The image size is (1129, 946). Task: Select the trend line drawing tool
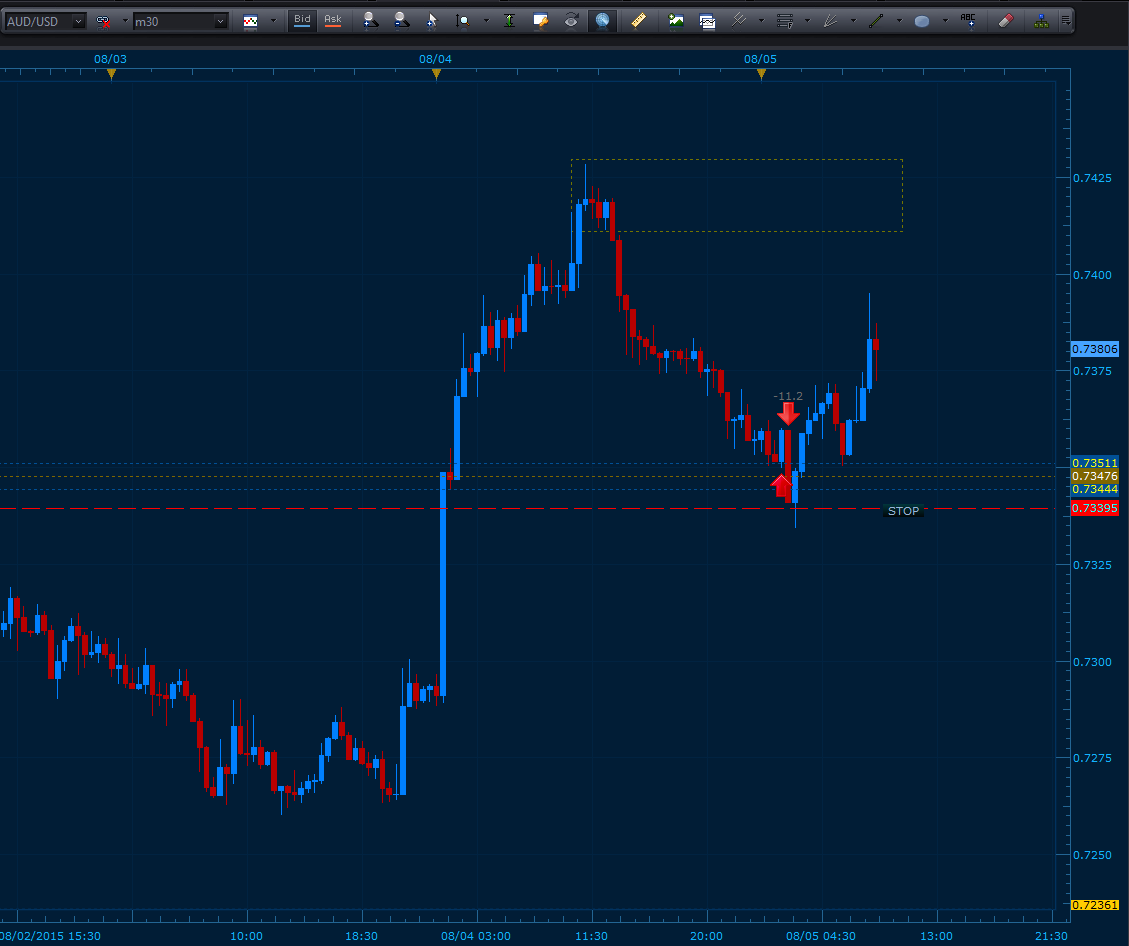click(876, 20)
